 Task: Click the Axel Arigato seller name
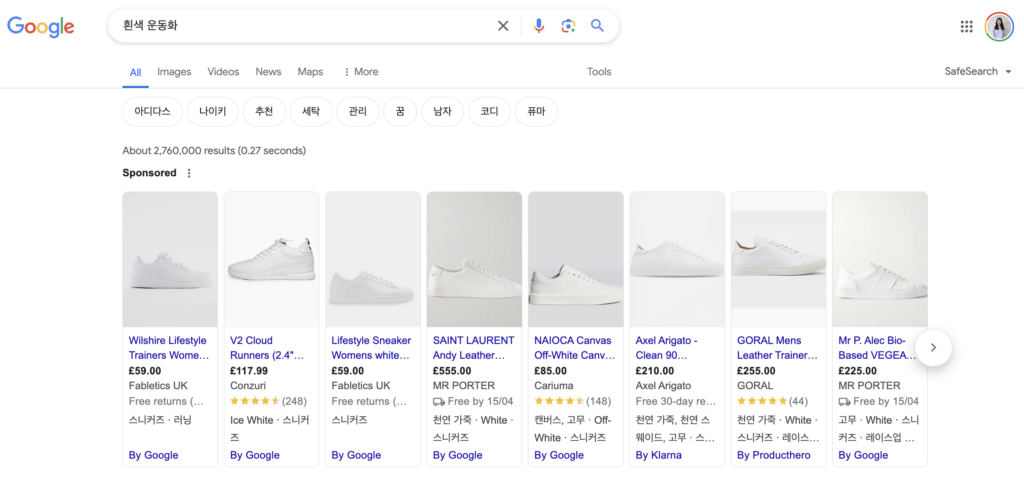664,386
